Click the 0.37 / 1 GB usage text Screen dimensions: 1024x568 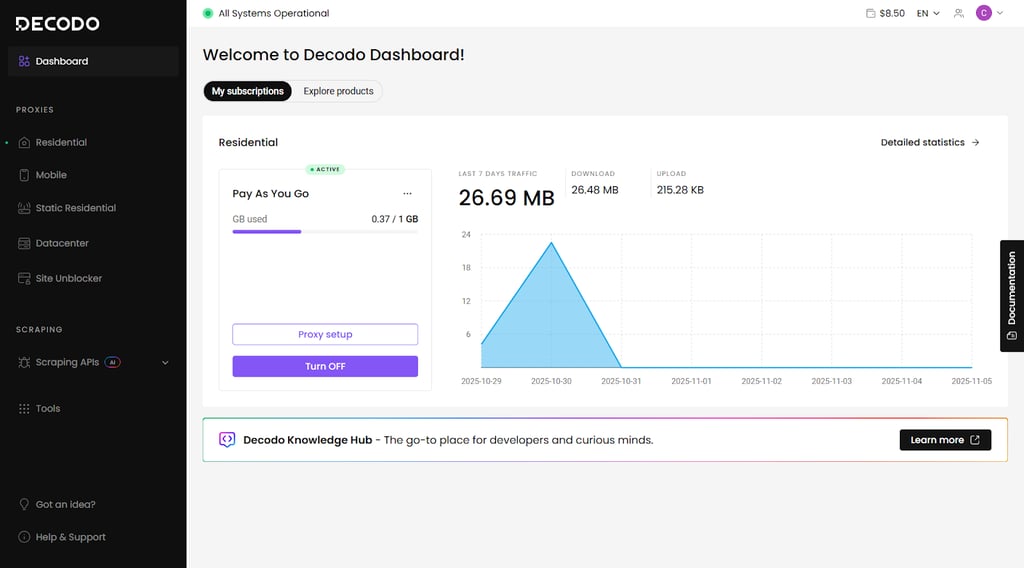click(394, 219)
